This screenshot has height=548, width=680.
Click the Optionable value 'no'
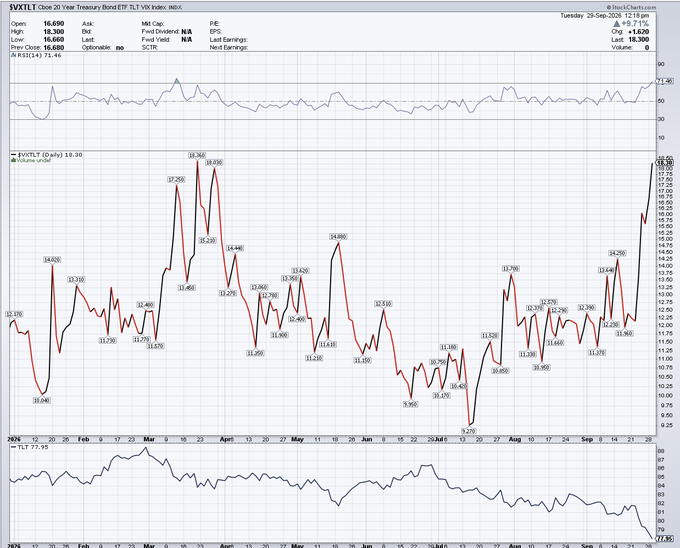[x=120, y=48]
